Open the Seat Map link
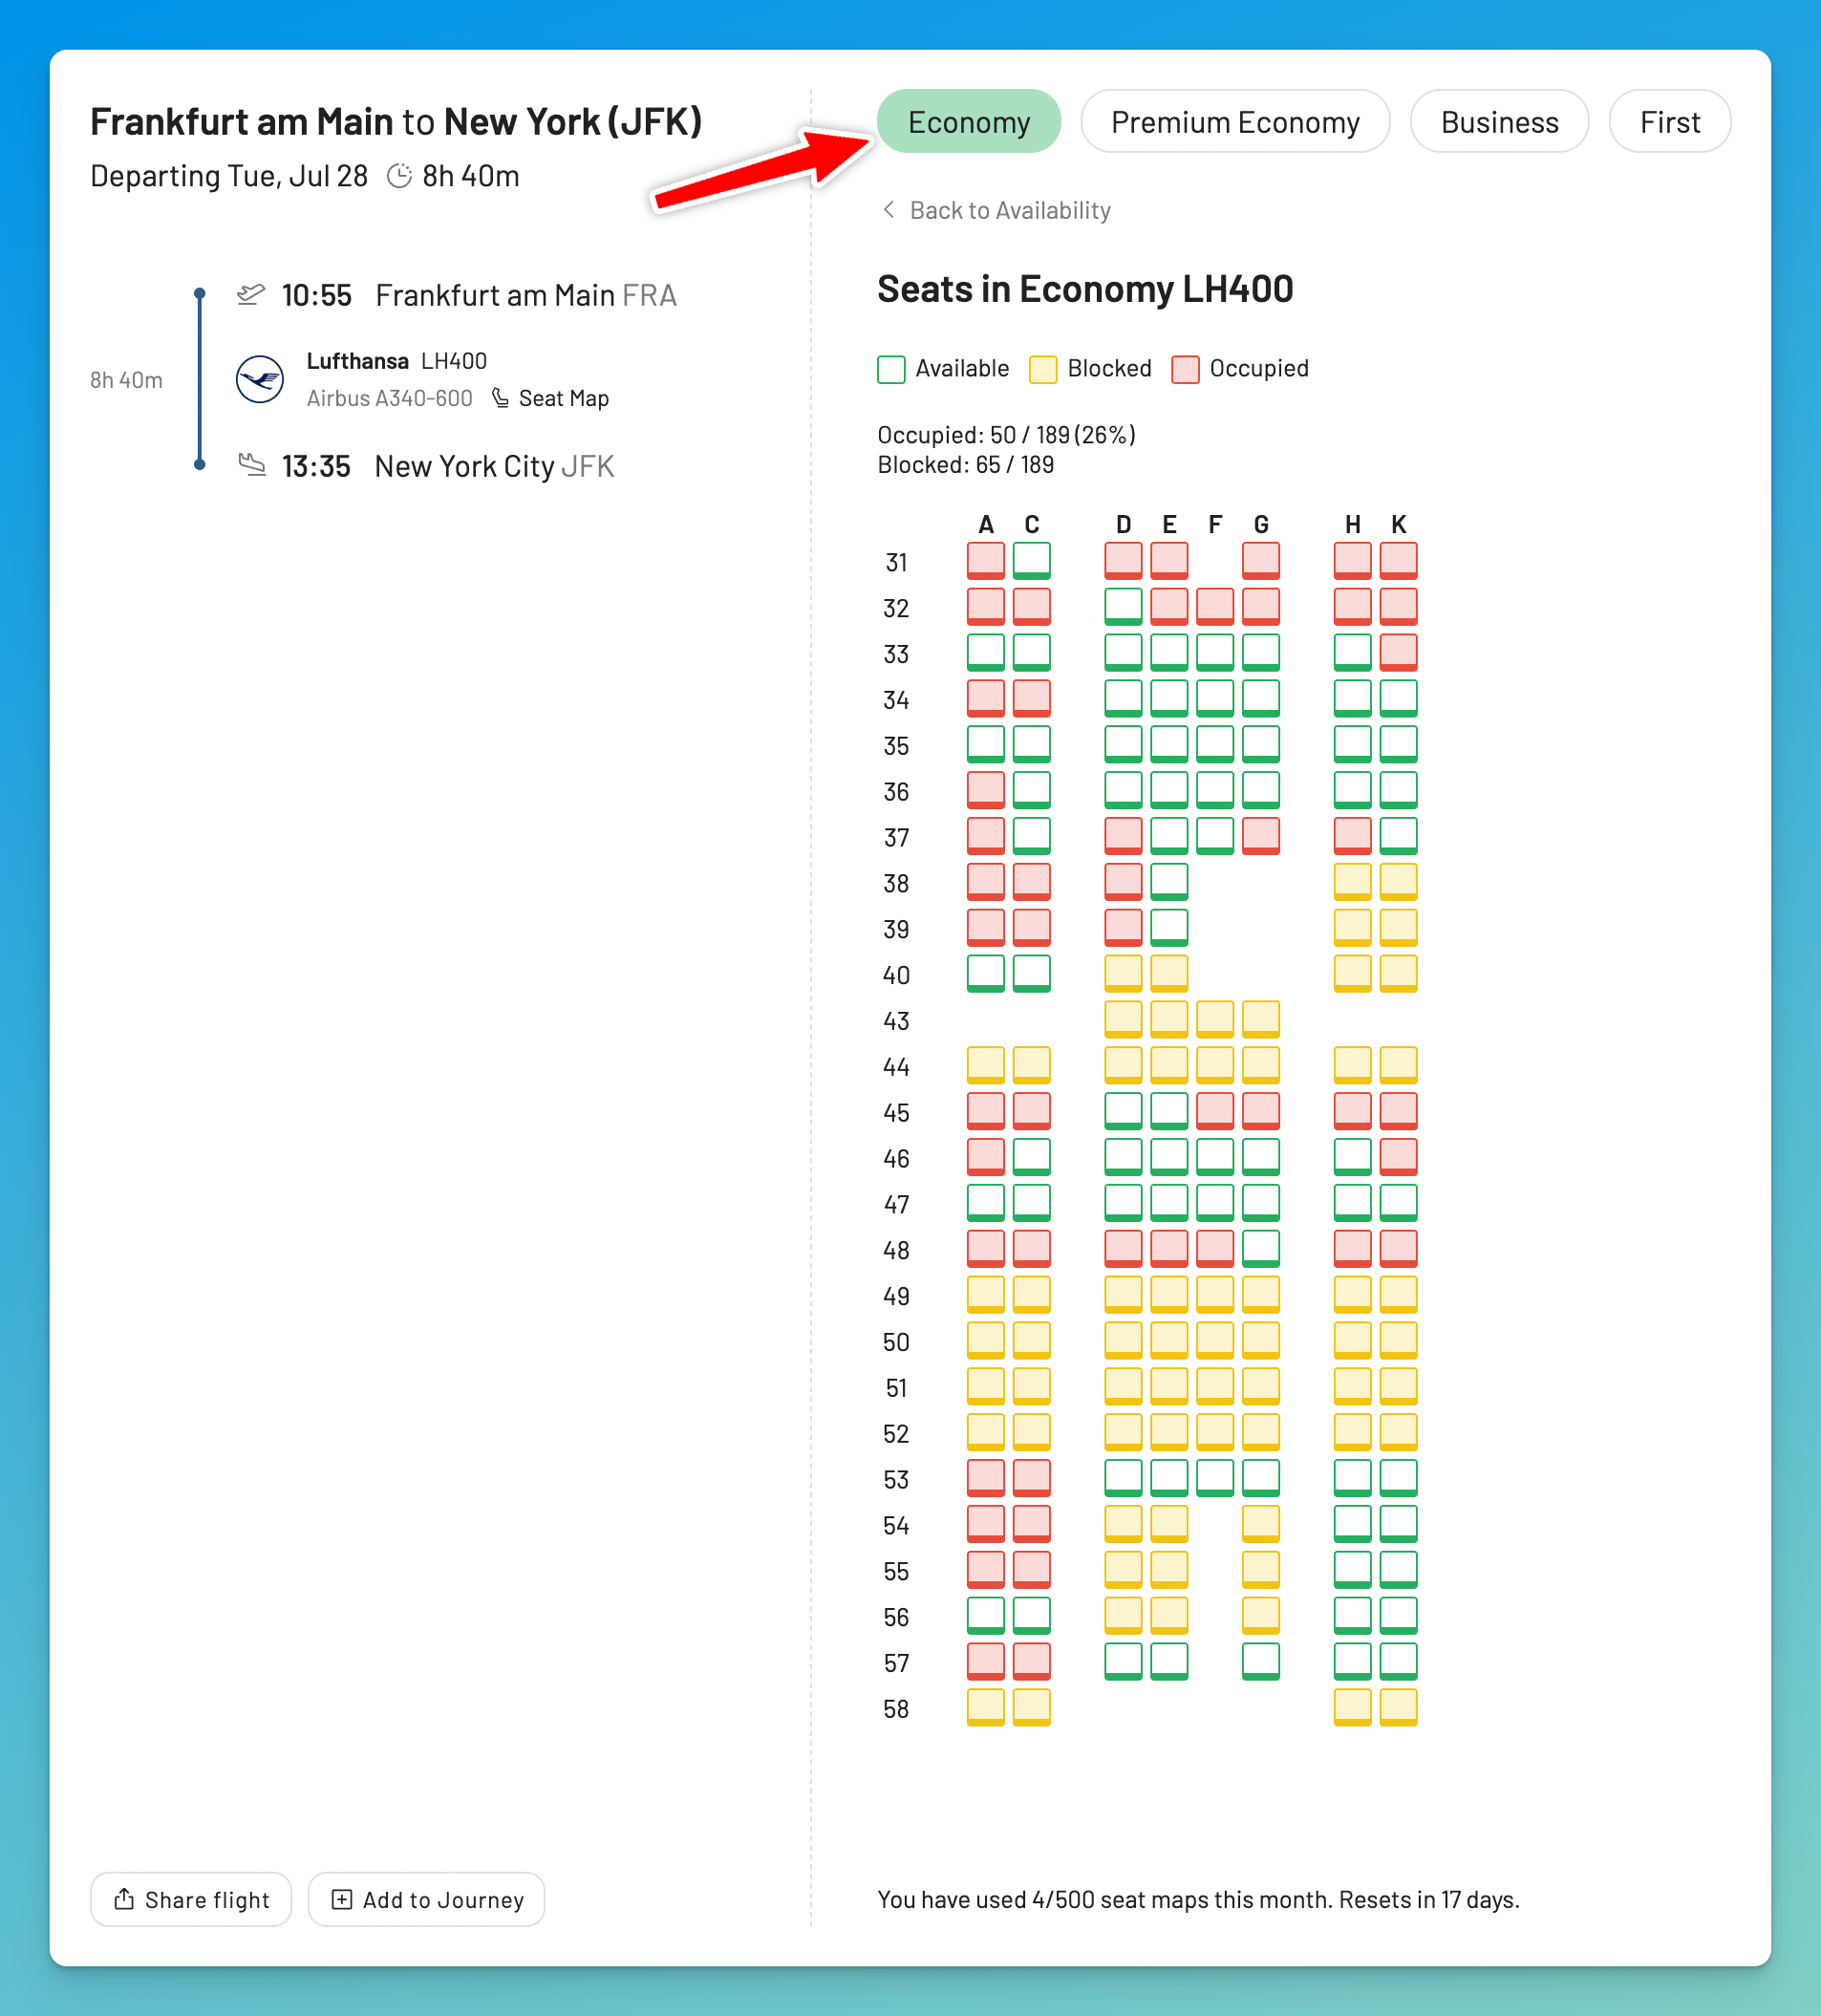The width and height of the screenshot is (1821, 2016). pos(563,398)
